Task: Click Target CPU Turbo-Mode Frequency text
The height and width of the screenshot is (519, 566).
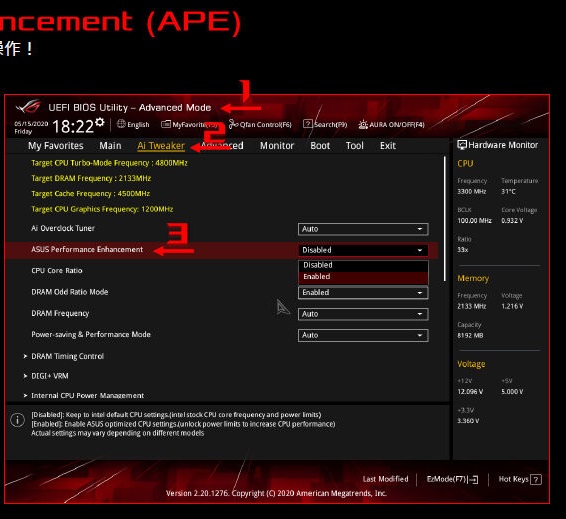Action: click(109, 163)
